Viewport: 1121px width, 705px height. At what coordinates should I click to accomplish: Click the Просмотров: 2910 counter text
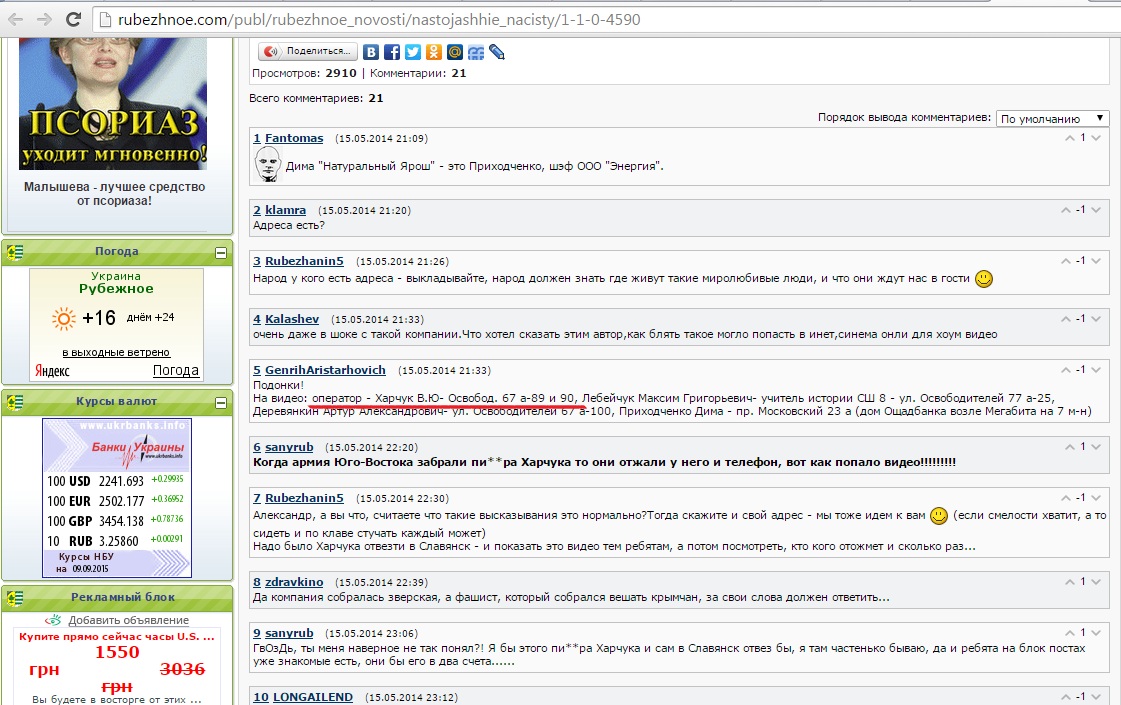point(304,73)
